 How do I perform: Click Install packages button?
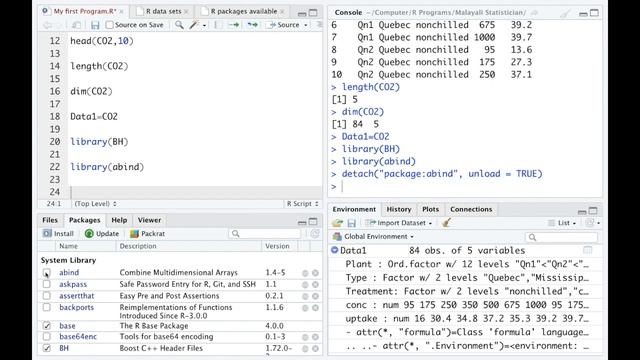tap(58, 234)
